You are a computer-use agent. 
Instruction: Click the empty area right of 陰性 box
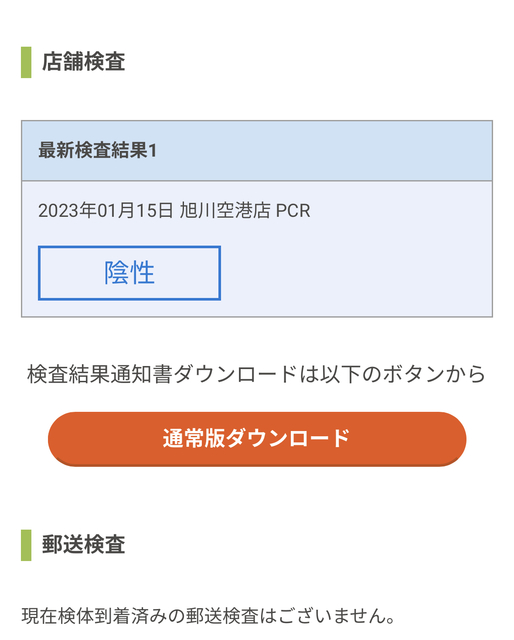pos(356,273)
